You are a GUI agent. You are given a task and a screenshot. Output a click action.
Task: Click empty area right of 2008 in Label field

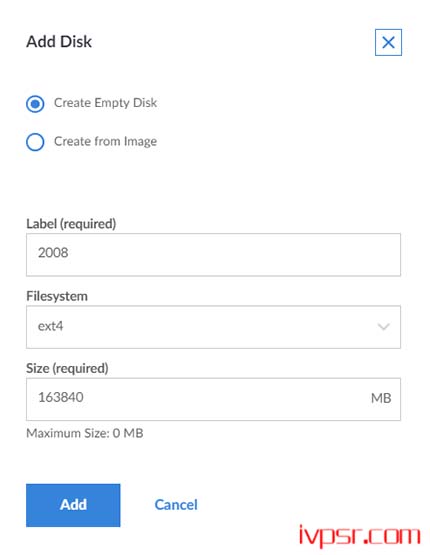(234, 254)
